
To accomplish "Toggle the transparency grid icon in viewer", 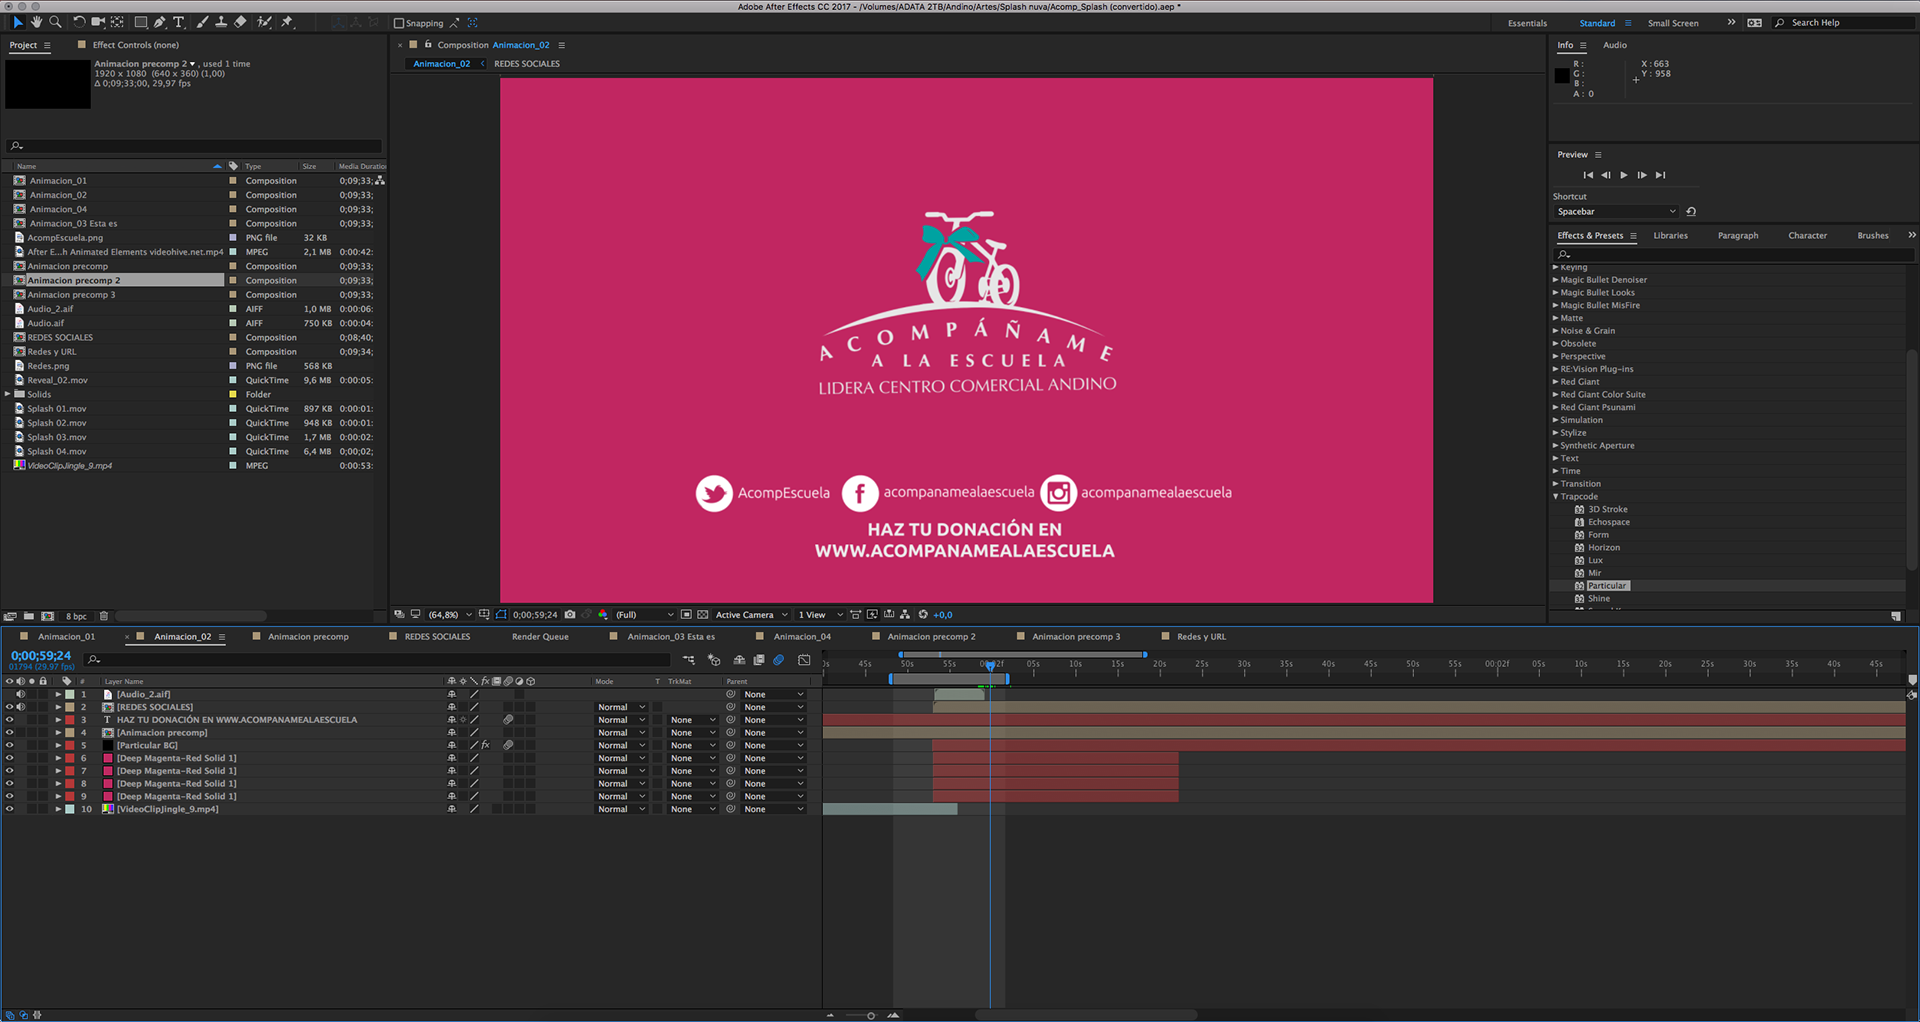I will [703, 615].
